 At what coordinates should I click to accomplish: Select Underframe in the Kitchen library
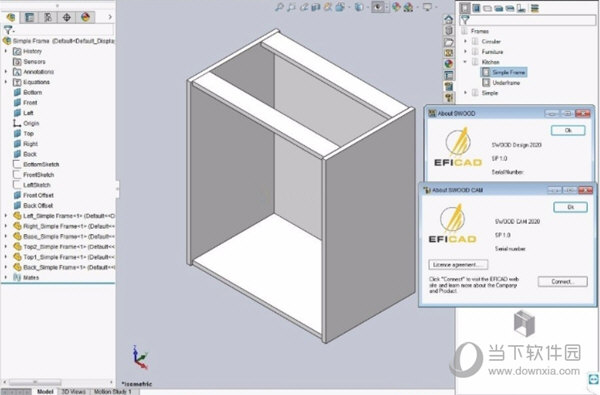501,82
